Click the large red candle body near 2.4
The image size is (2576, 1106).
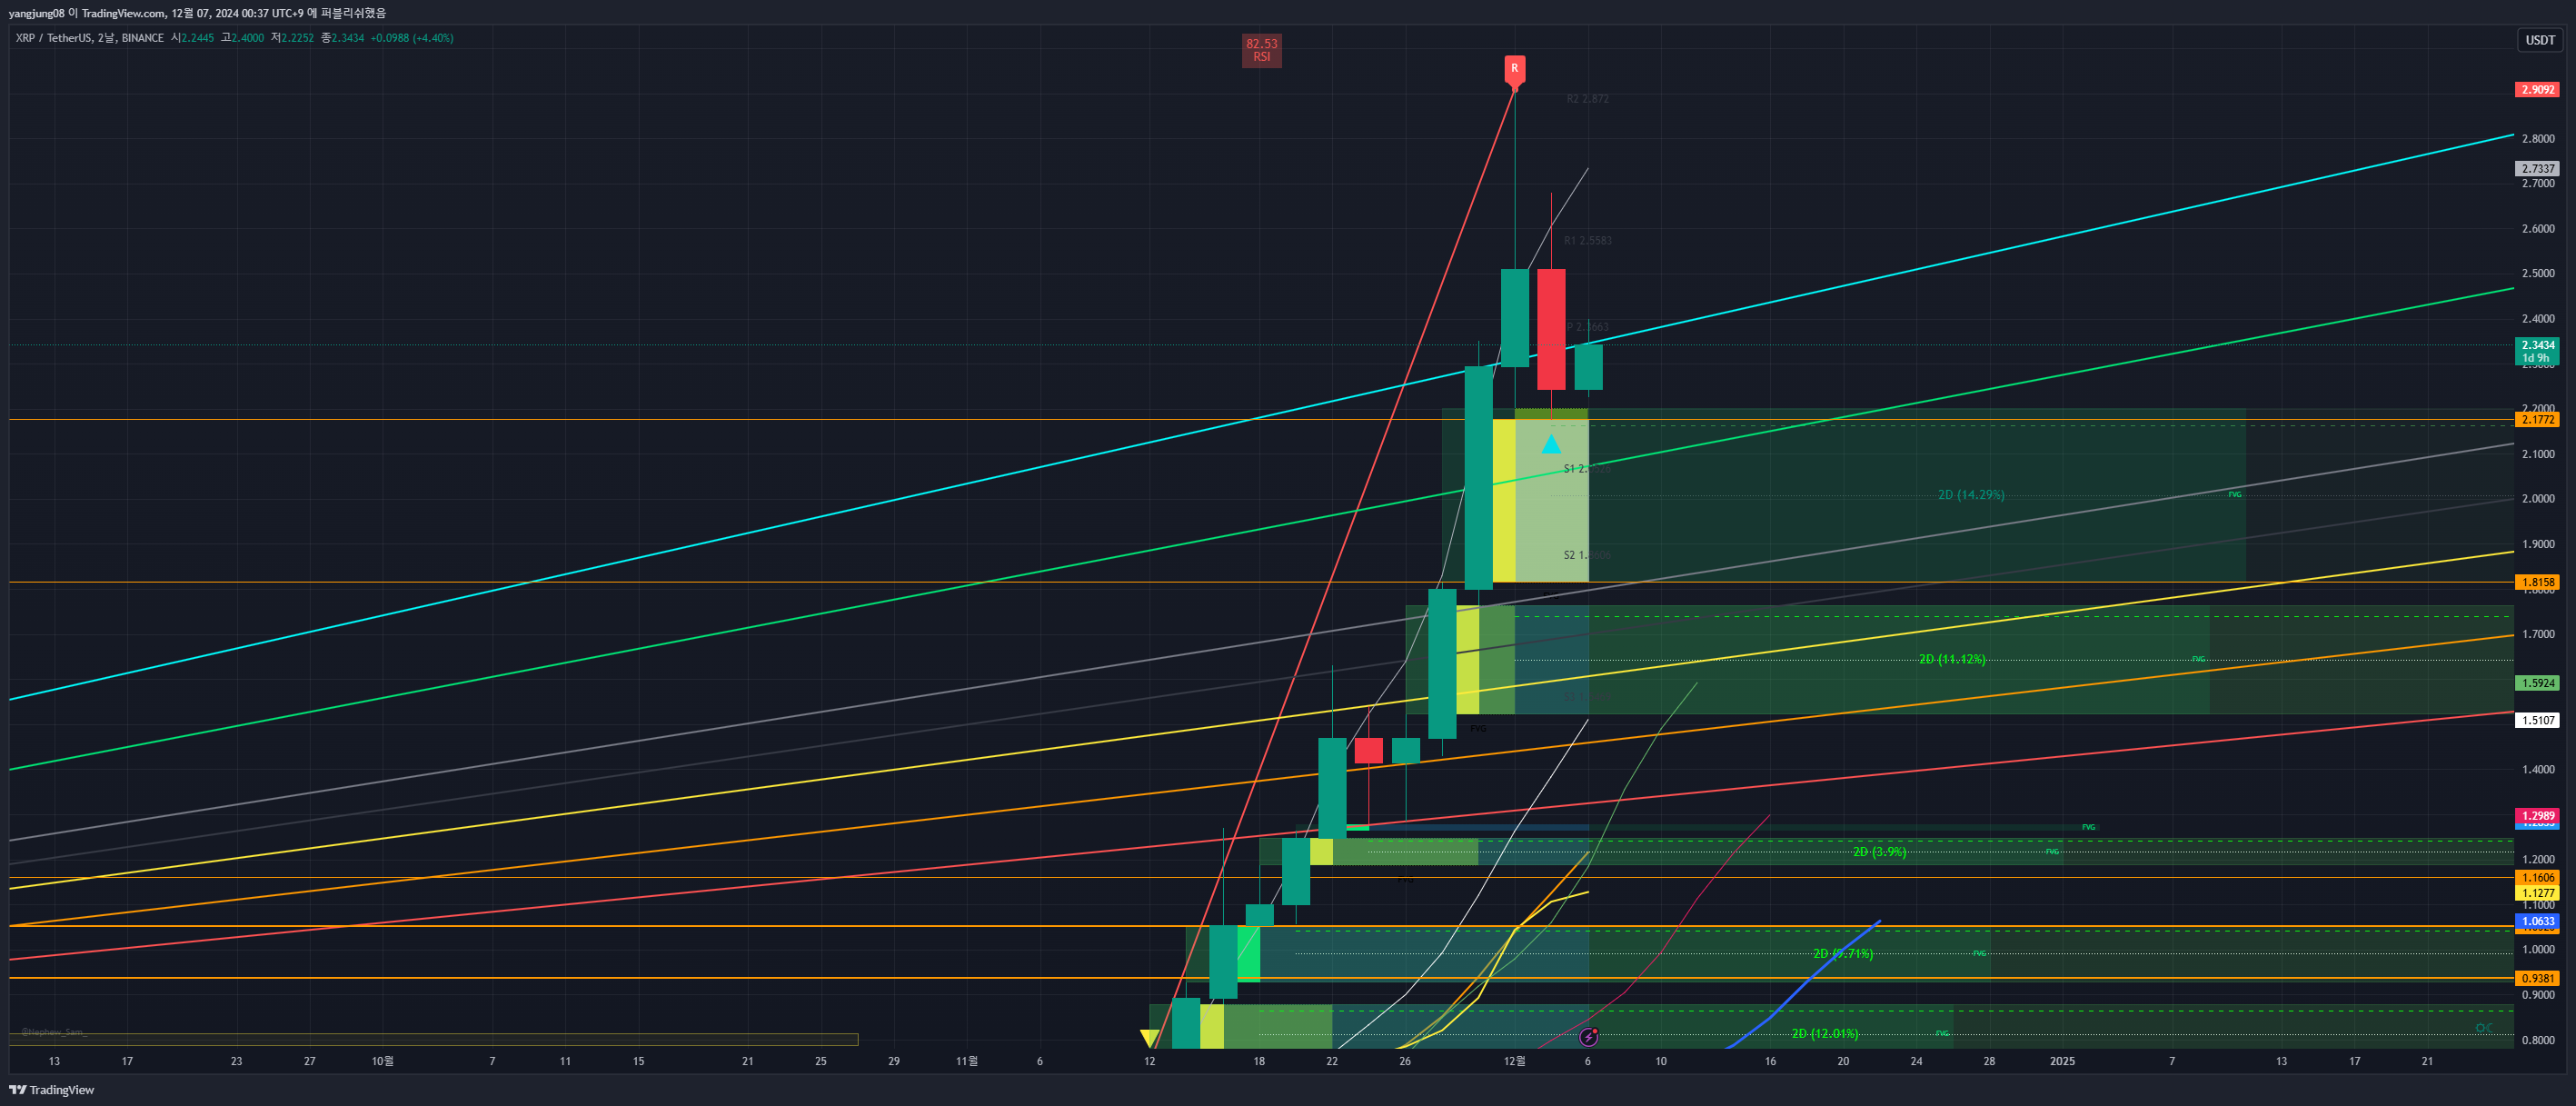tap(1551, 329)
